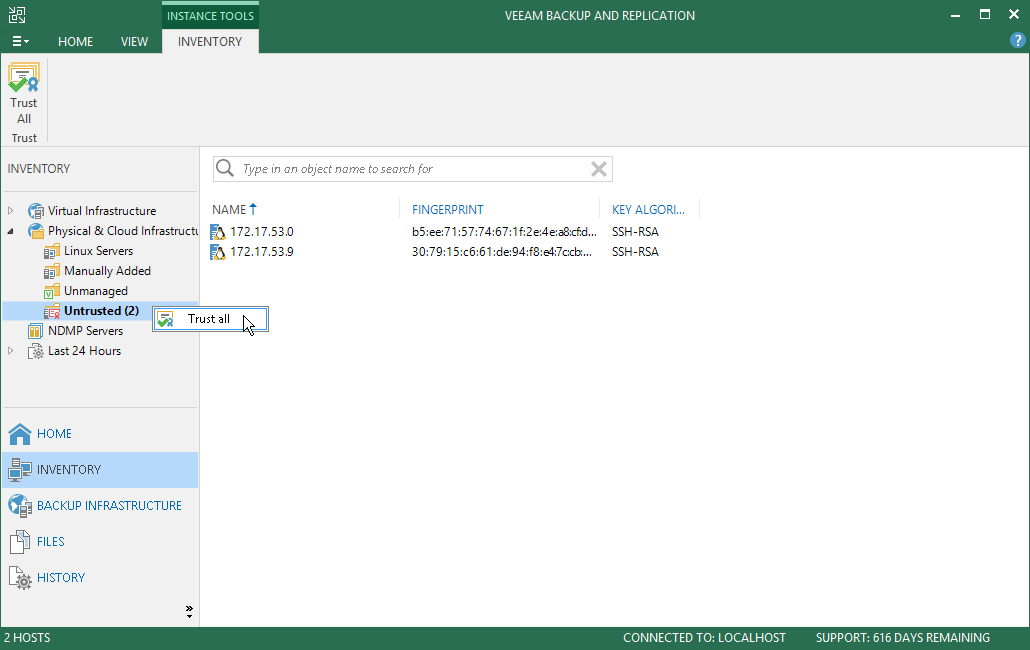This screenshot has height=650, width=1030.
Task: Switch to the VIEW ribbon tab
Action: coord(134,41)
